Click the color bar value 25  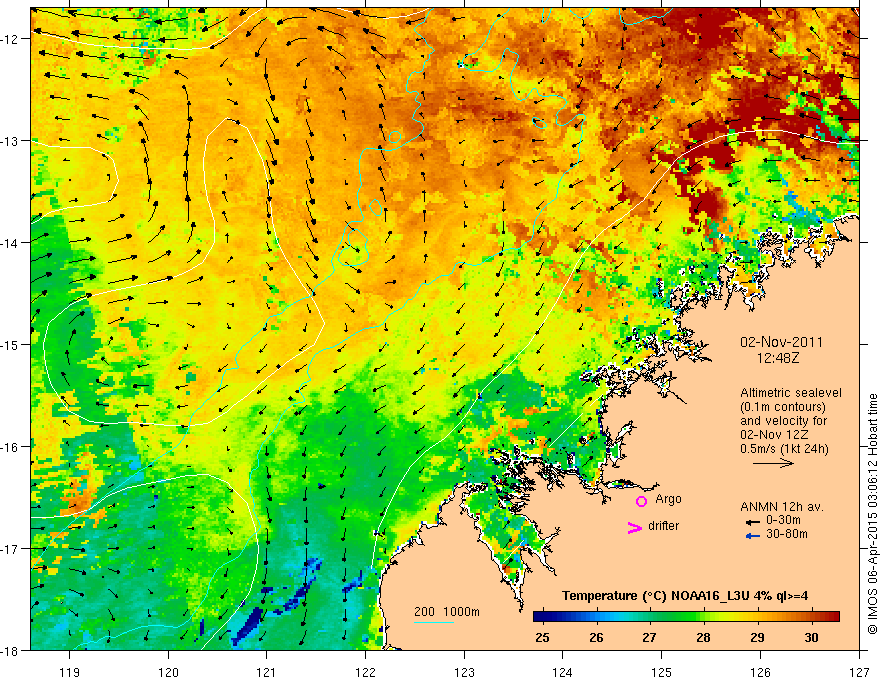[x=542, y=637]
